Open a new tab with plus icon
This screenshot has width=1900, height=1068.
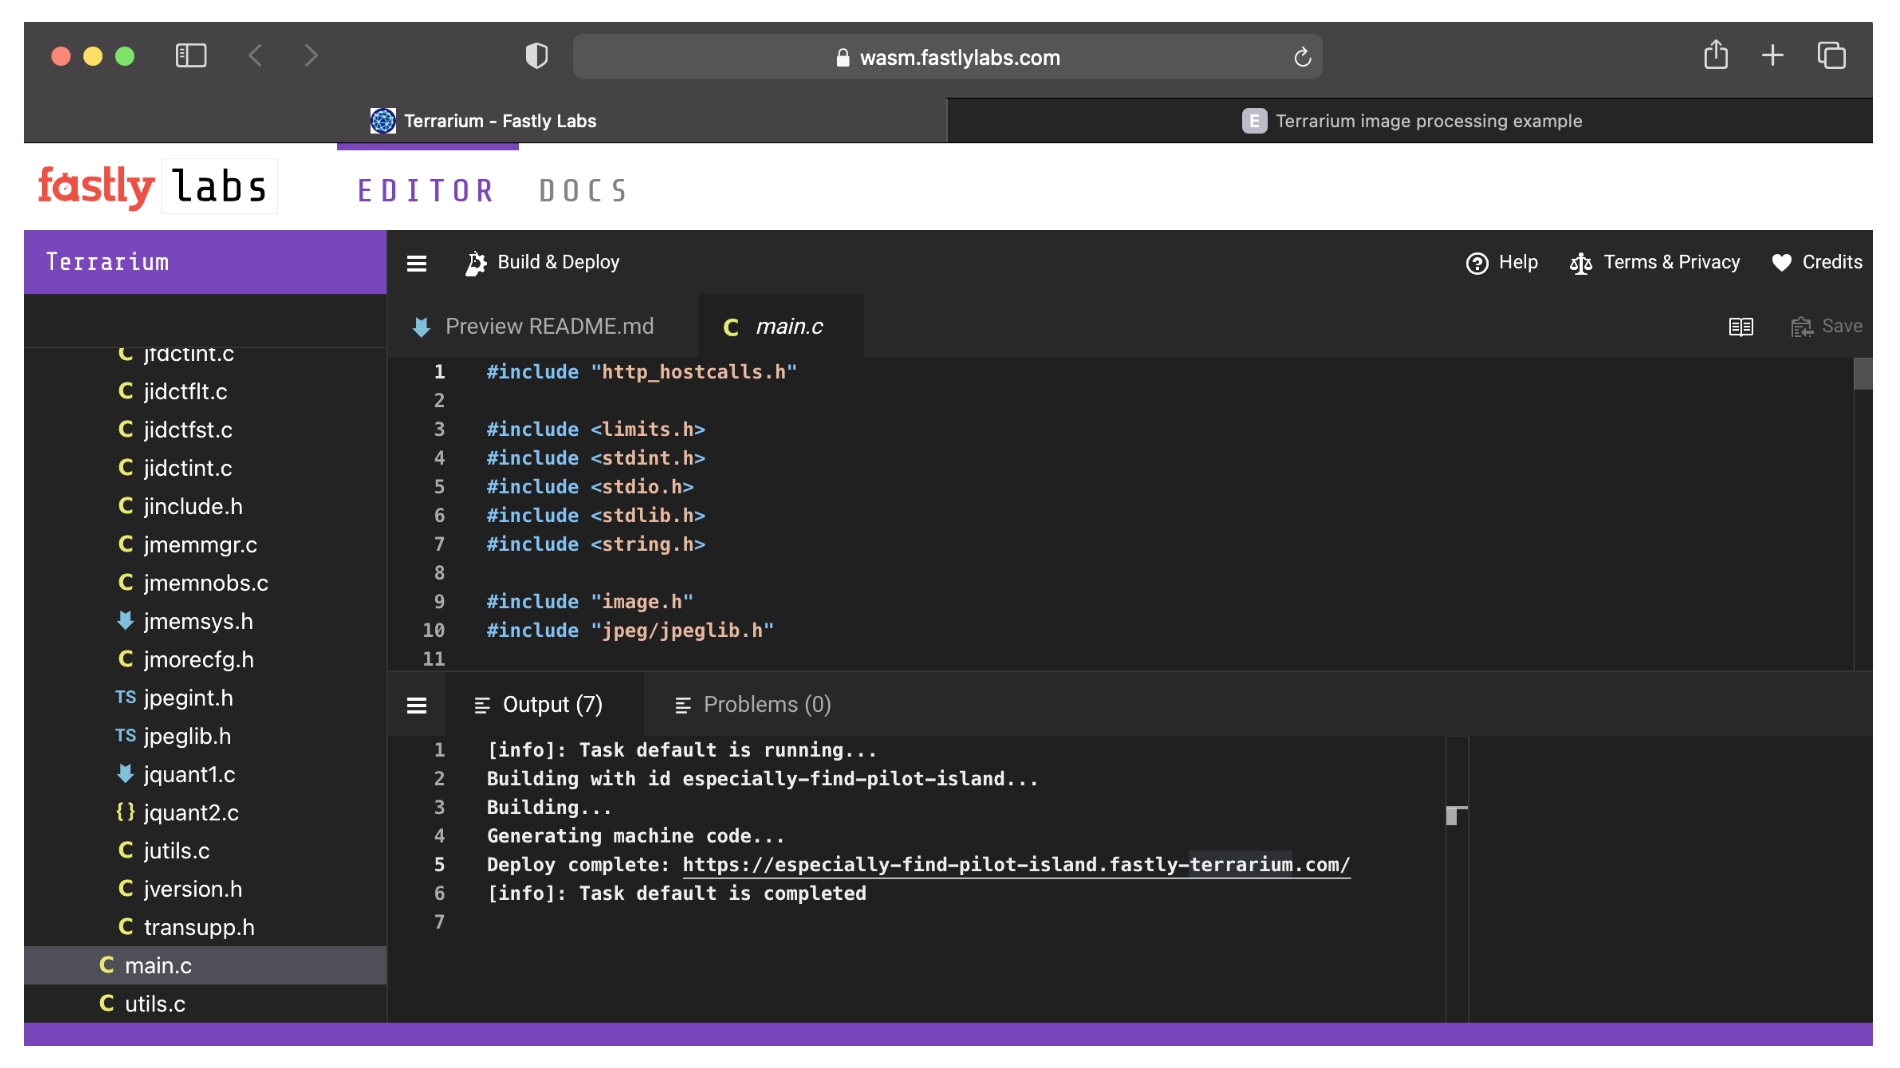click(x=1772, y=55)
